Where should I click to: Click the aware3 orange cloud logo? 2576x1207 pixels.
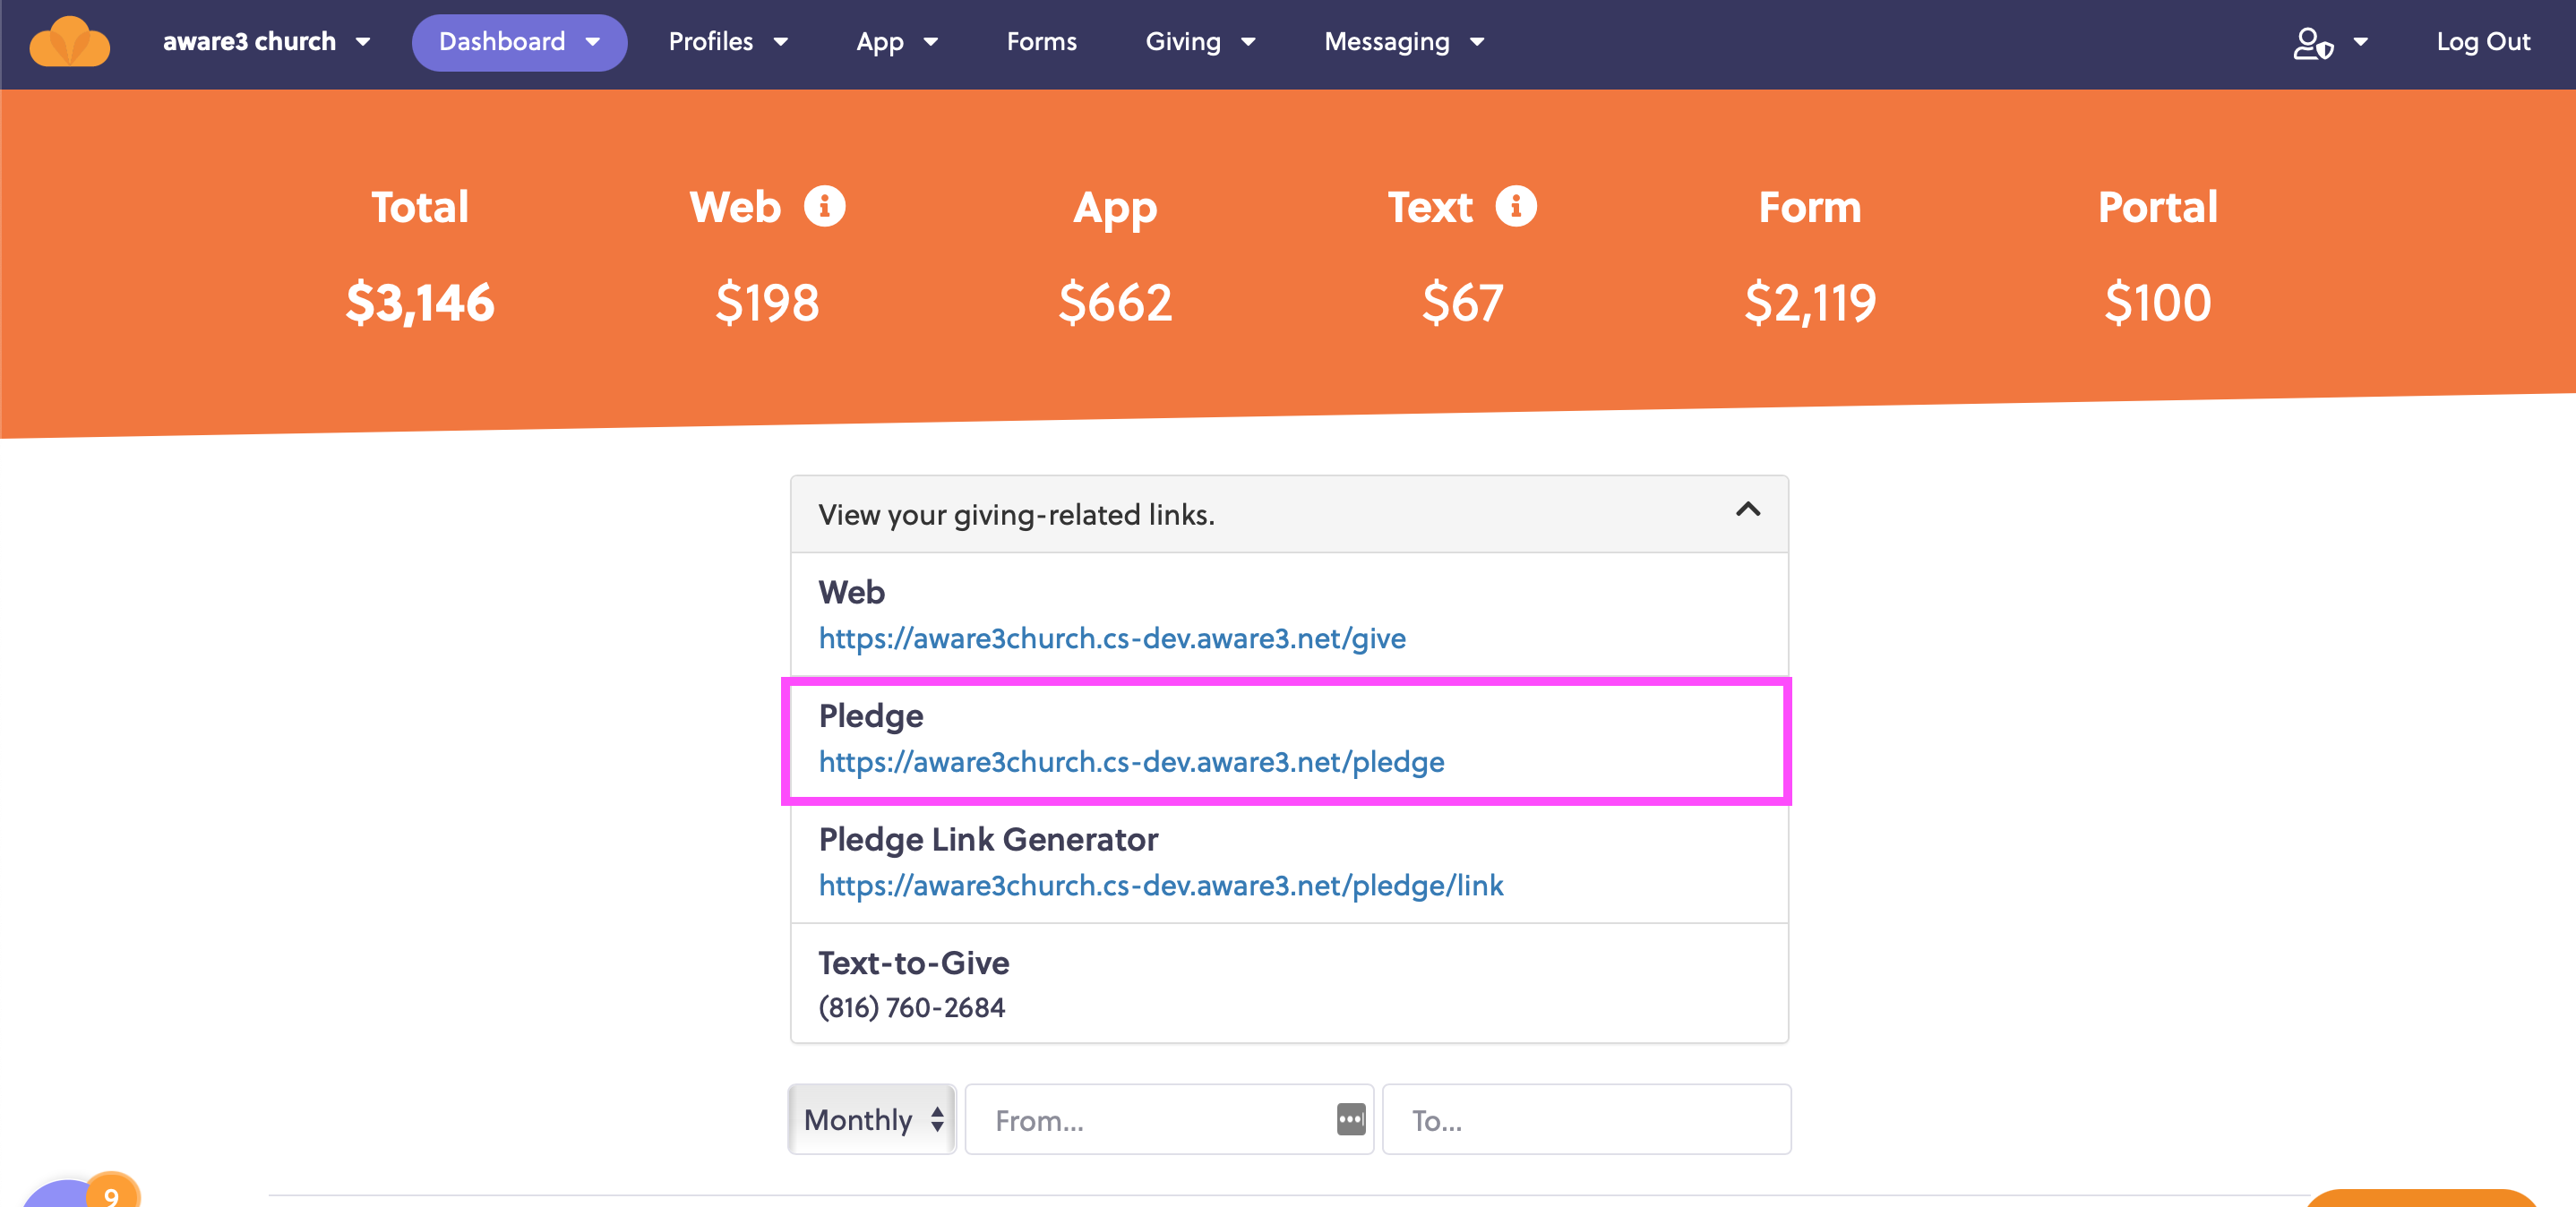[x=69, y=42]
